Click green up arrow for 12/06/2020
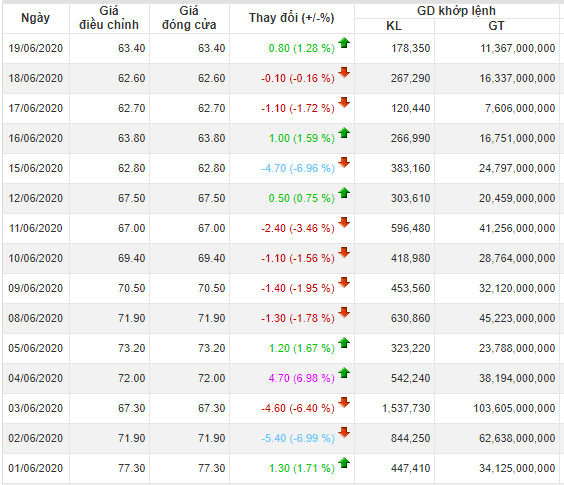The image size is (564, 485). (344, 193)
